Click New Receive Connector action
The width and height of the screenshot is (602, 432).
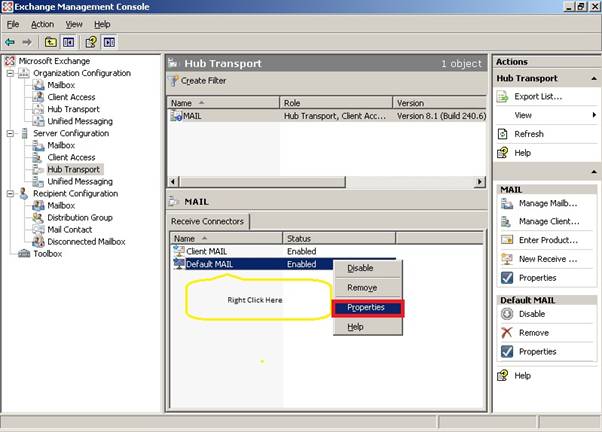point(548,259)
